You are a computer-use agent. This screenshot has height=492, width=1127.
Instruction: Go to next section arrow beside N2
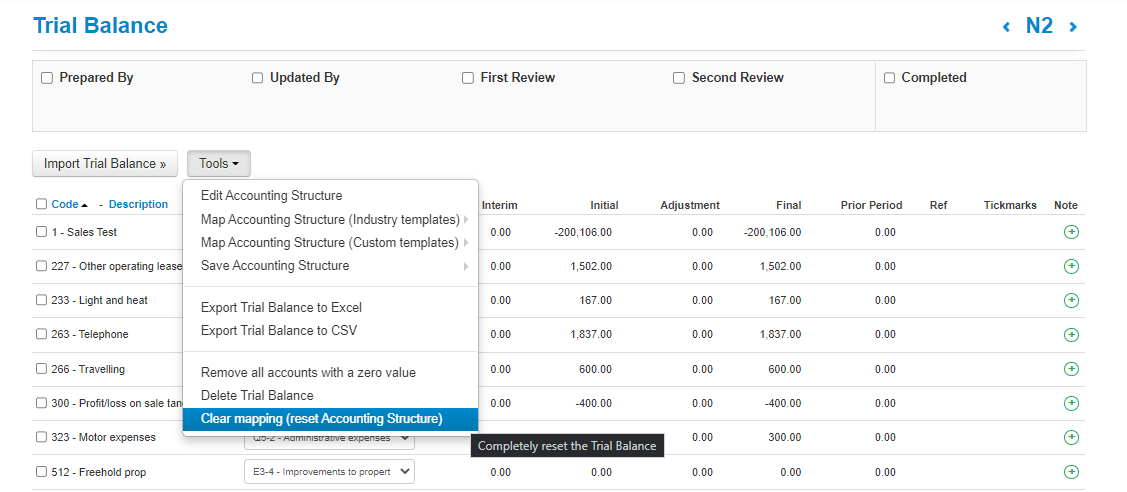[x=1073, y=27]
